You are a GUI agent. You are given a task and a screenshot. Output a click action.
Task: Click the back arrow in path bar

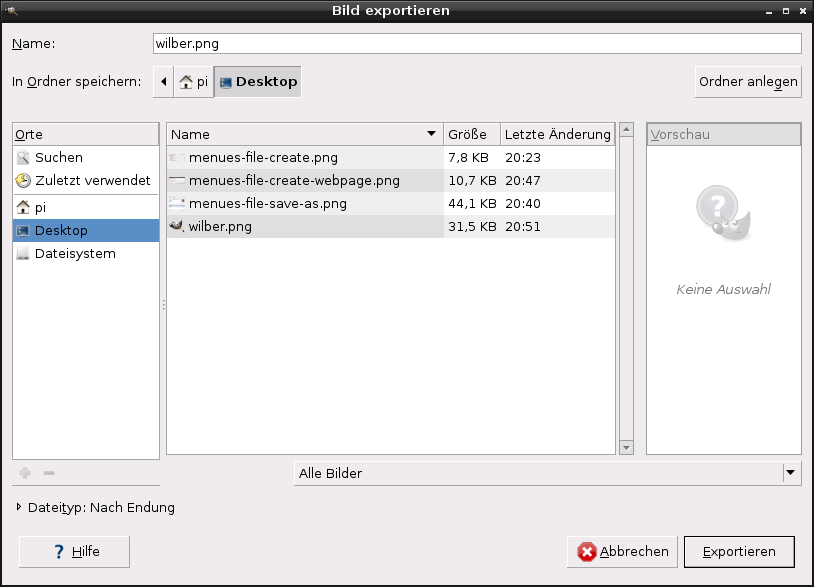(x=163, y=82)
